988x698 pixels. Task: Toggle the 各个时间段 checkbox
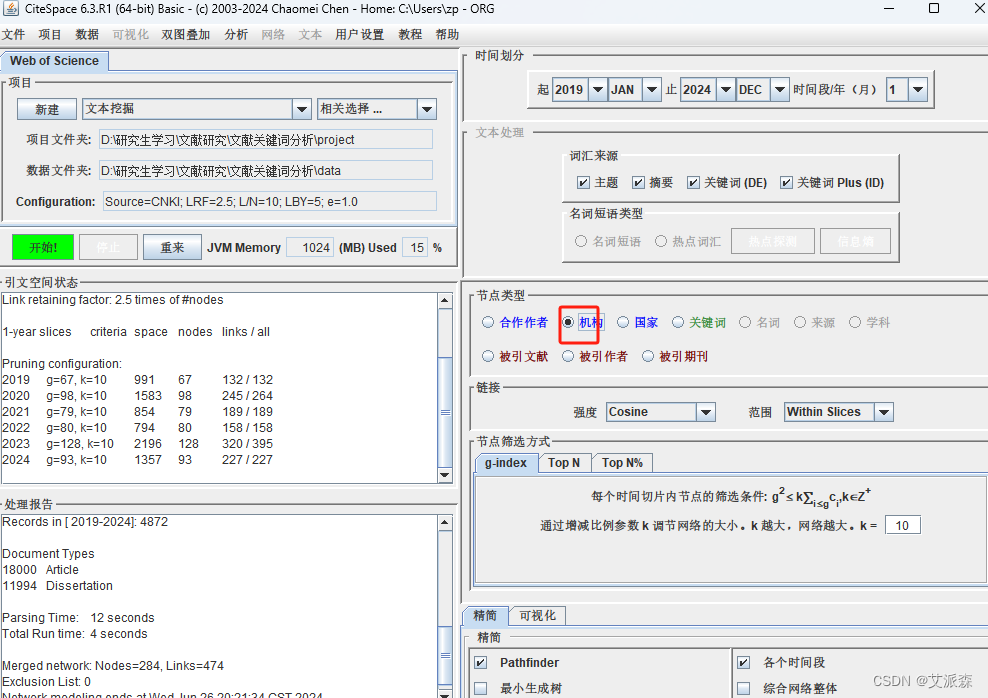click(x=744, y=663)
